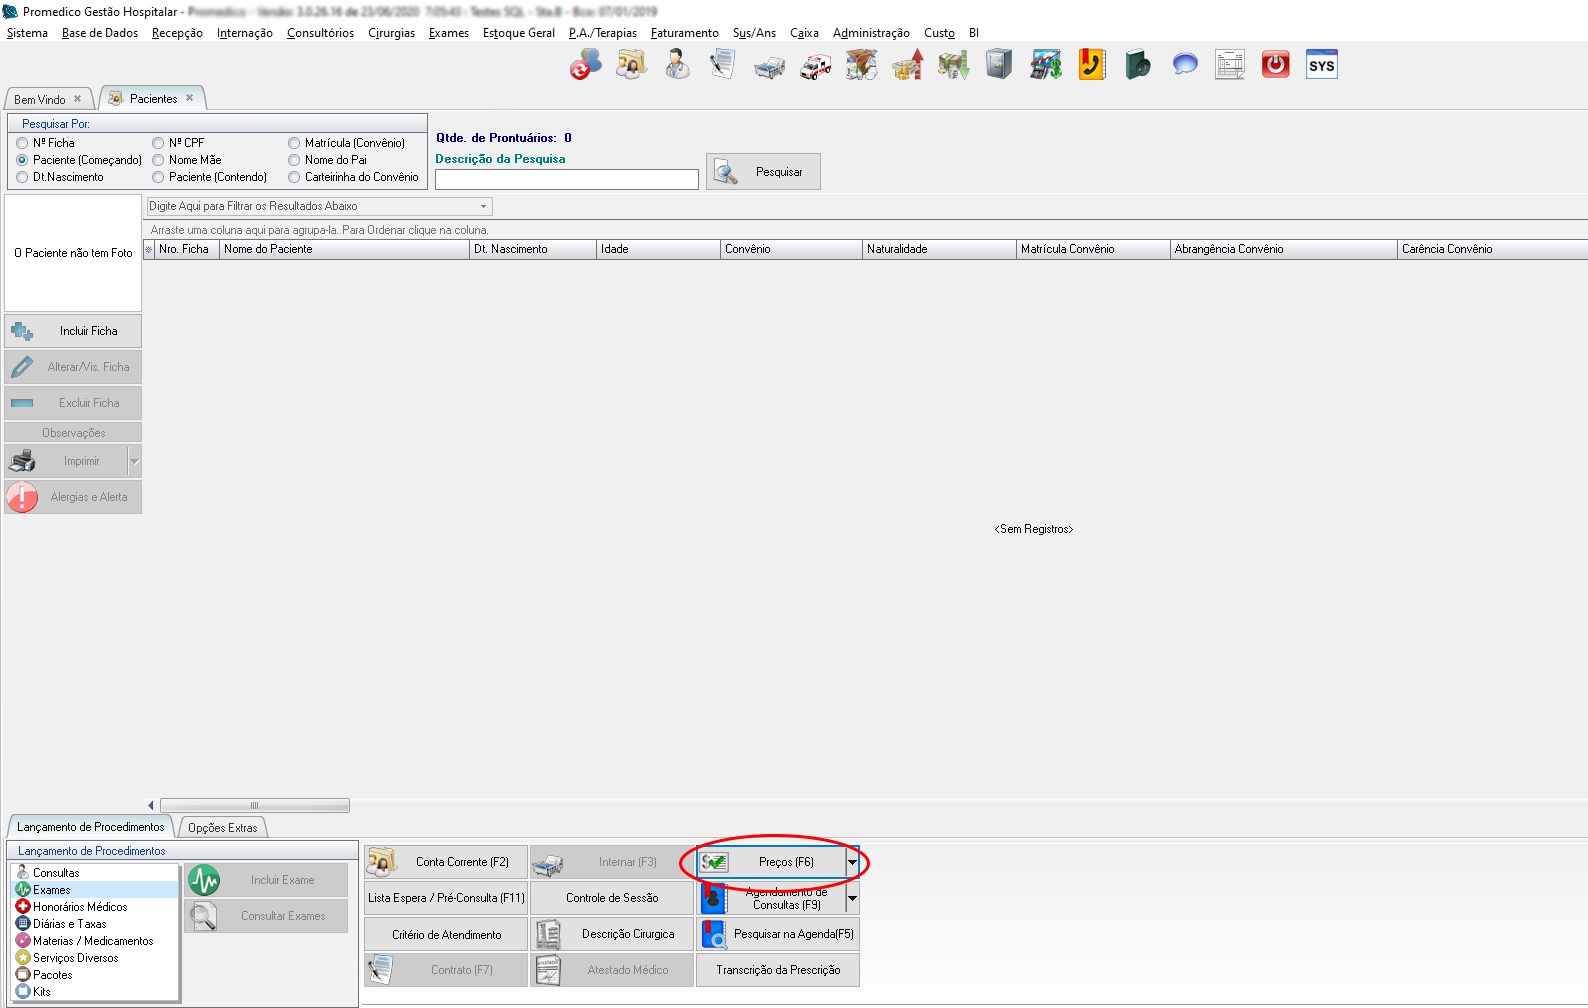Expand the Preços (F6) dropdown arrow

(852, 862)
